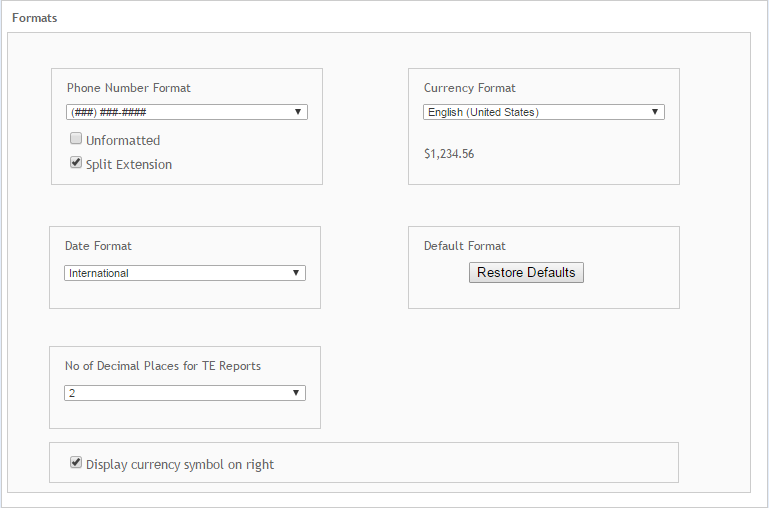Screen dimensions: 769x508
Task: Disable Display currency symbol on right
Action: [x=76, y=462]
